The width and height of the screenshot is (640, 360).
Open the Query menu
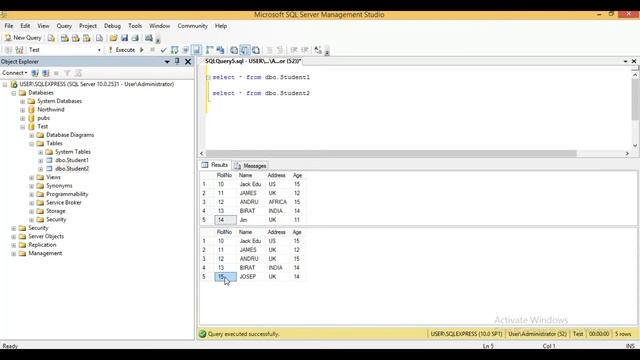coord(64,26)
